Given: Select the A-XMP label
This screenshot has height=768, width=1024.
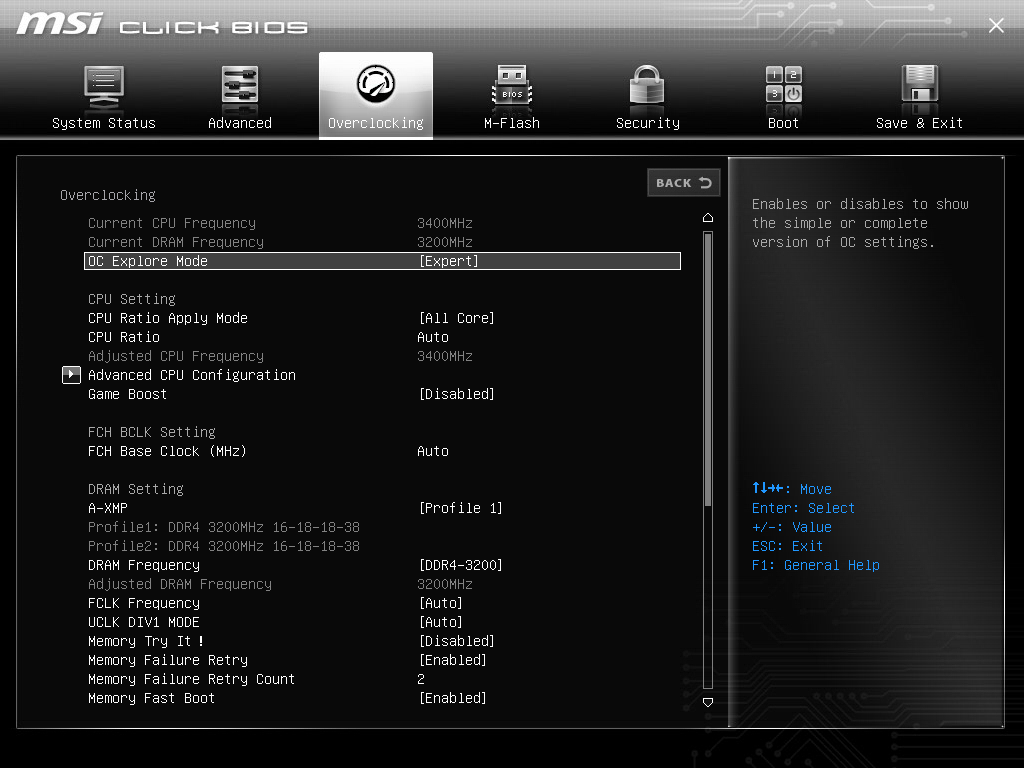Looking at the screenshot, I should click(x=108, y=508).
